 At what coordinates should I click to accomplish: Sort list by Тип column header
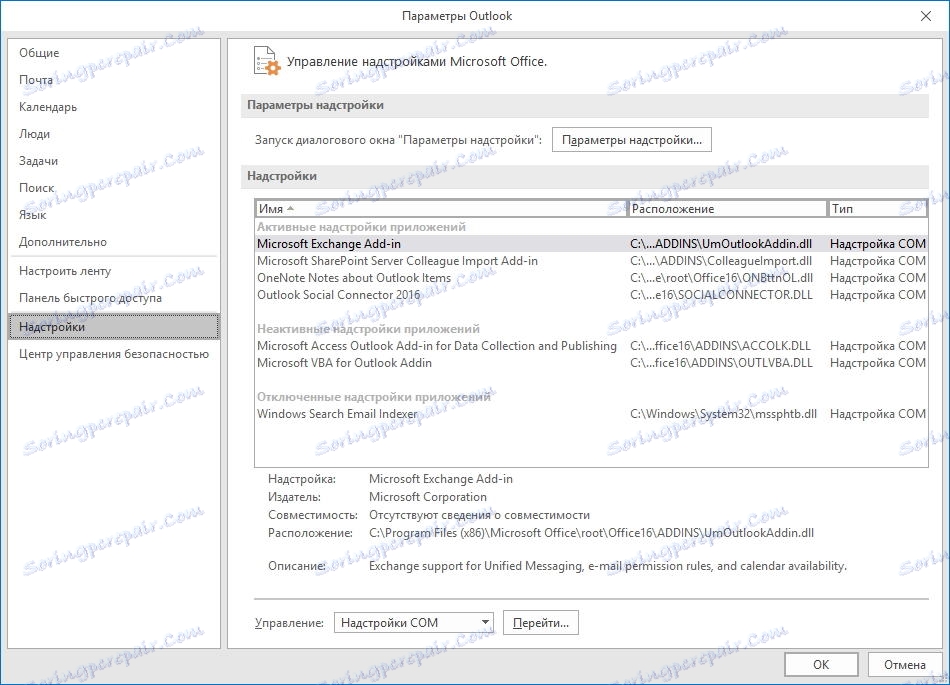877,209
